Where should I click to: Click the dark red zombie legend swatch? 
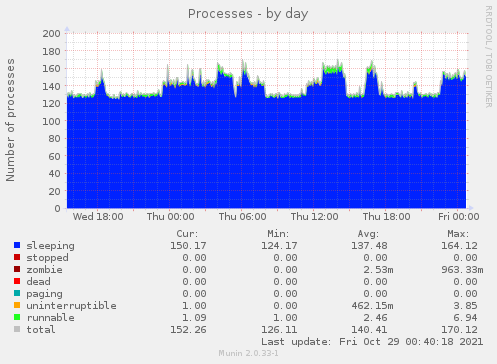pos(17,269)
